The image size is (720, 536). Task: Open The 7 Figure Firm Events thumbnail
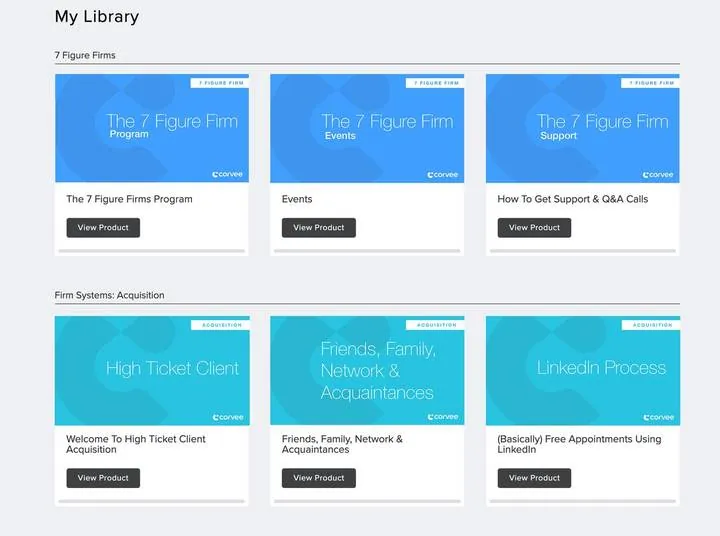point(367,128)
